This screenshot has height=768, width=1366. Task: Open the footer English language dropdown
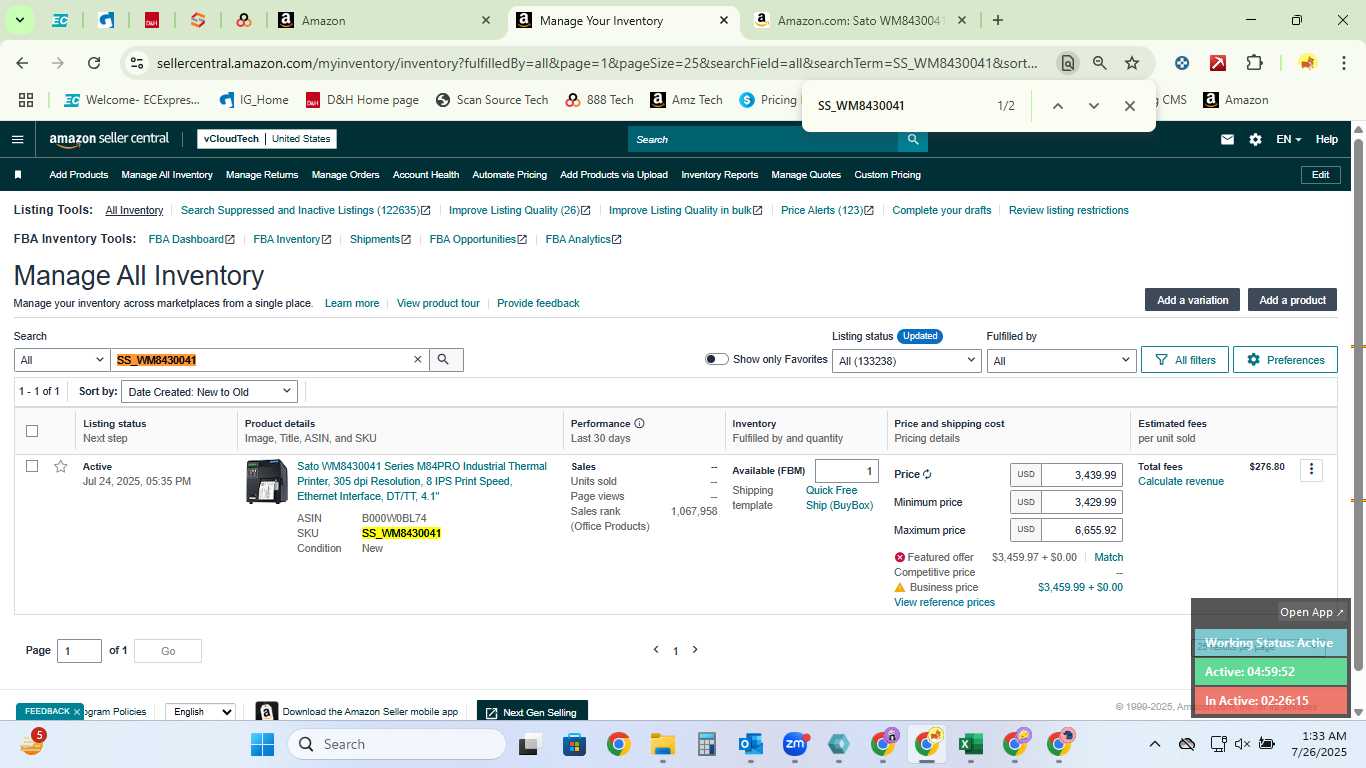(200, 712)
